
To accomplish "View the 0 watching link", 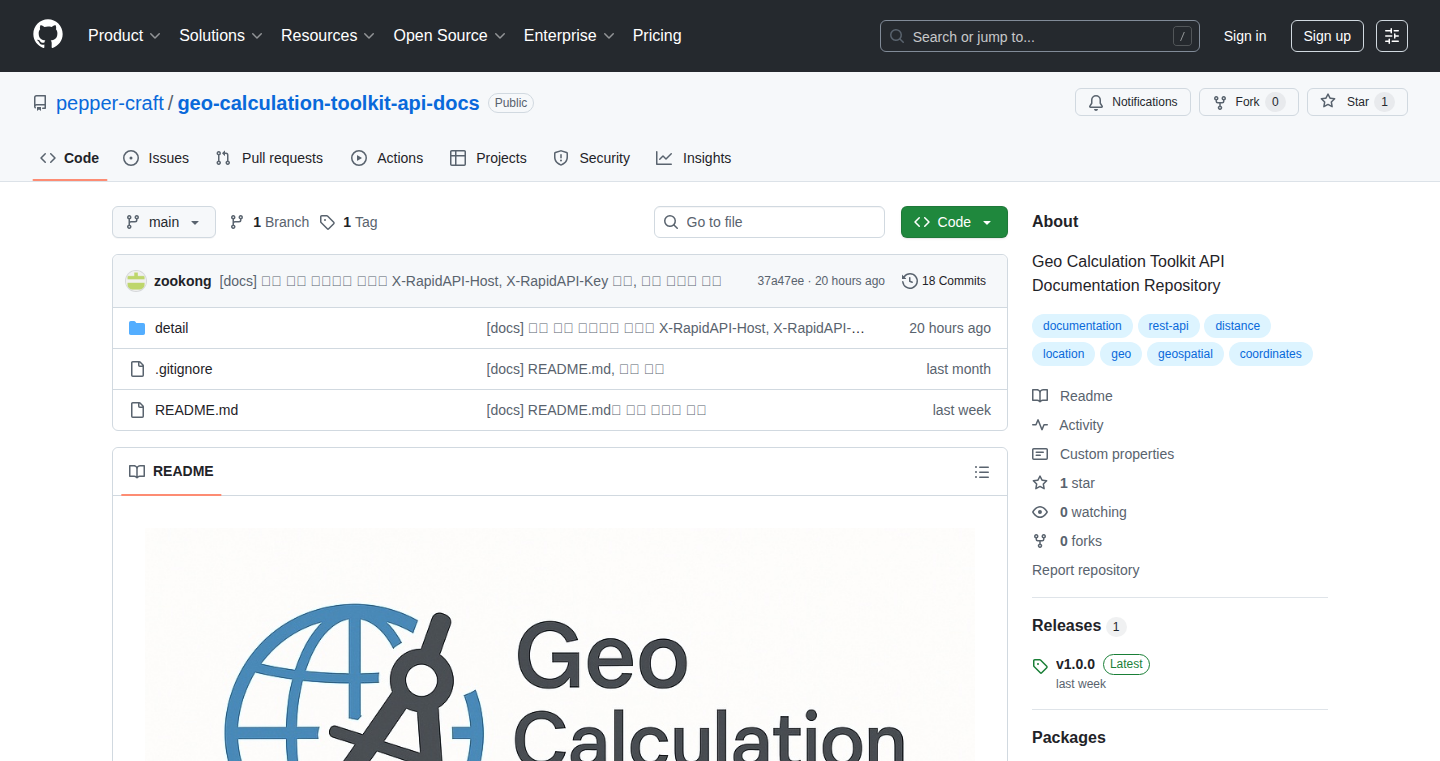I will coord(1080,512).
